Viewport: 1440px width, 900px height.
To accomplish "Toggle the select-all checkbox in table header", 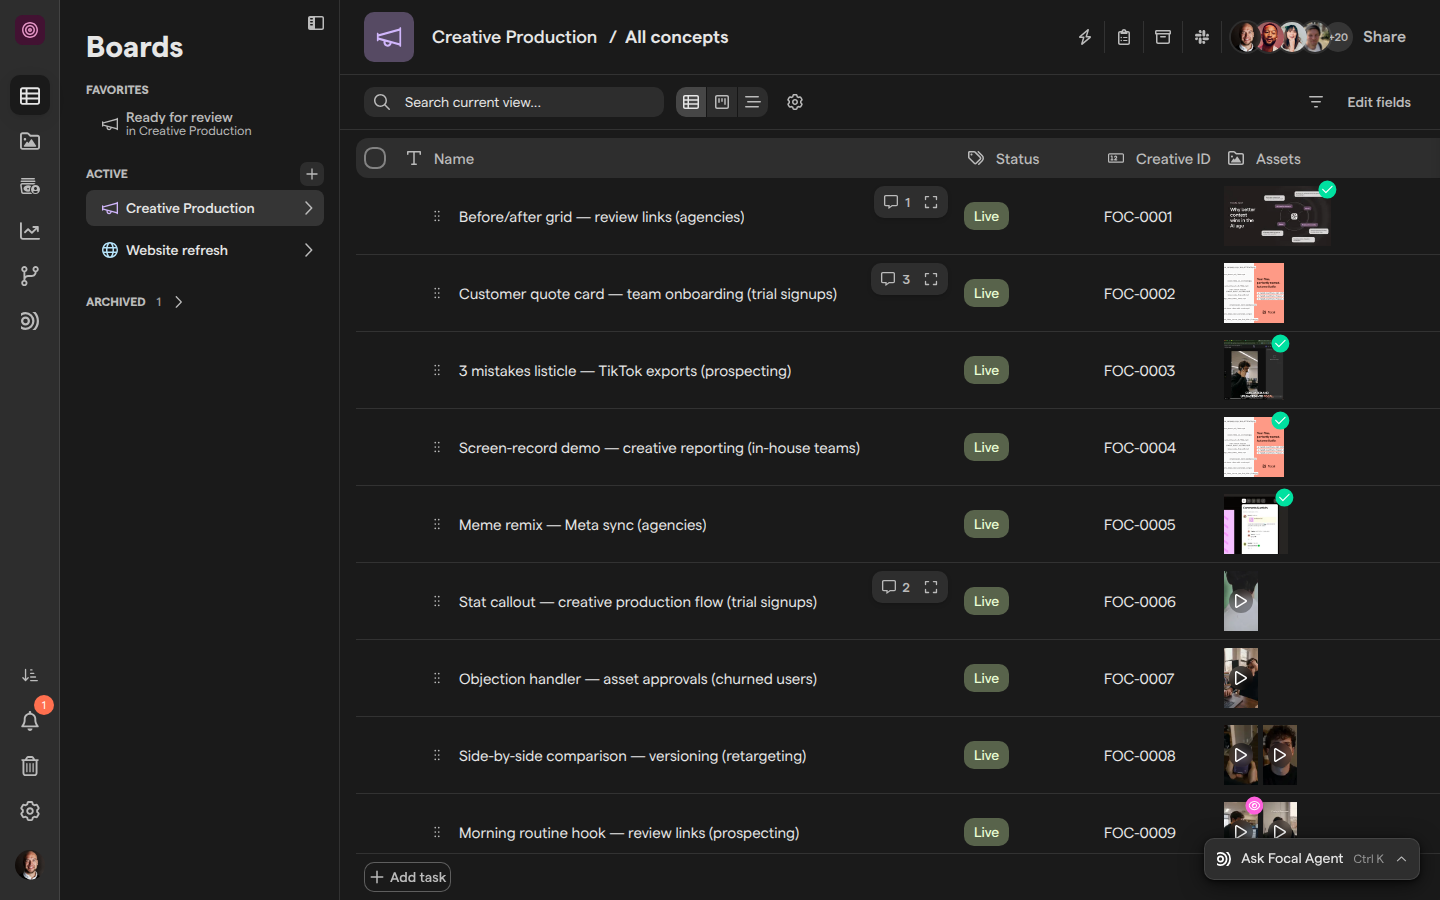I will point(375,158).
